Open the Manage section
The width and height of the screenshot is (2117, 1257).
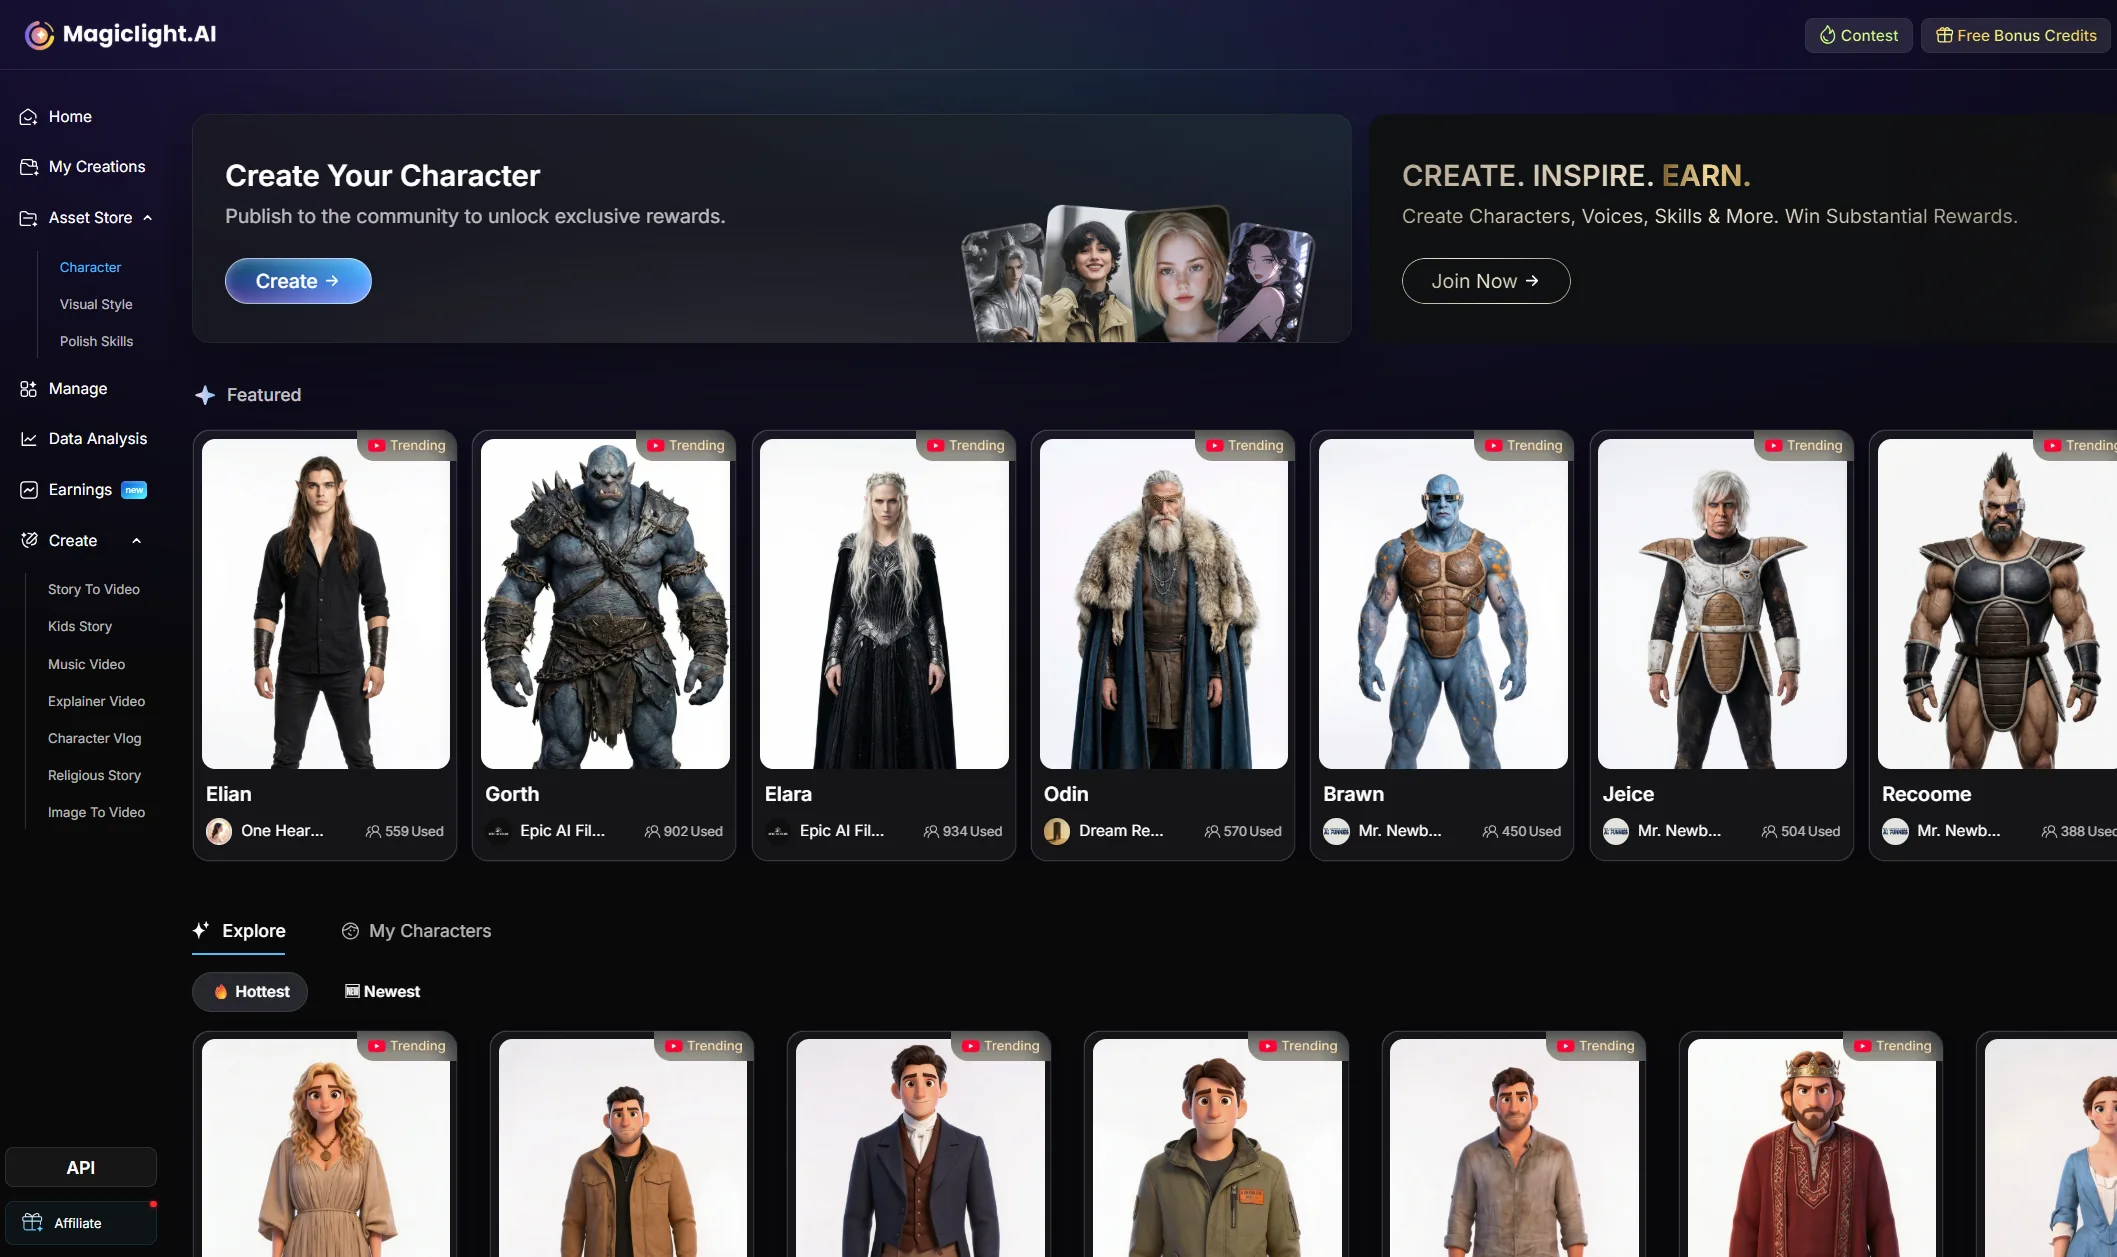[x=64, y=389]
